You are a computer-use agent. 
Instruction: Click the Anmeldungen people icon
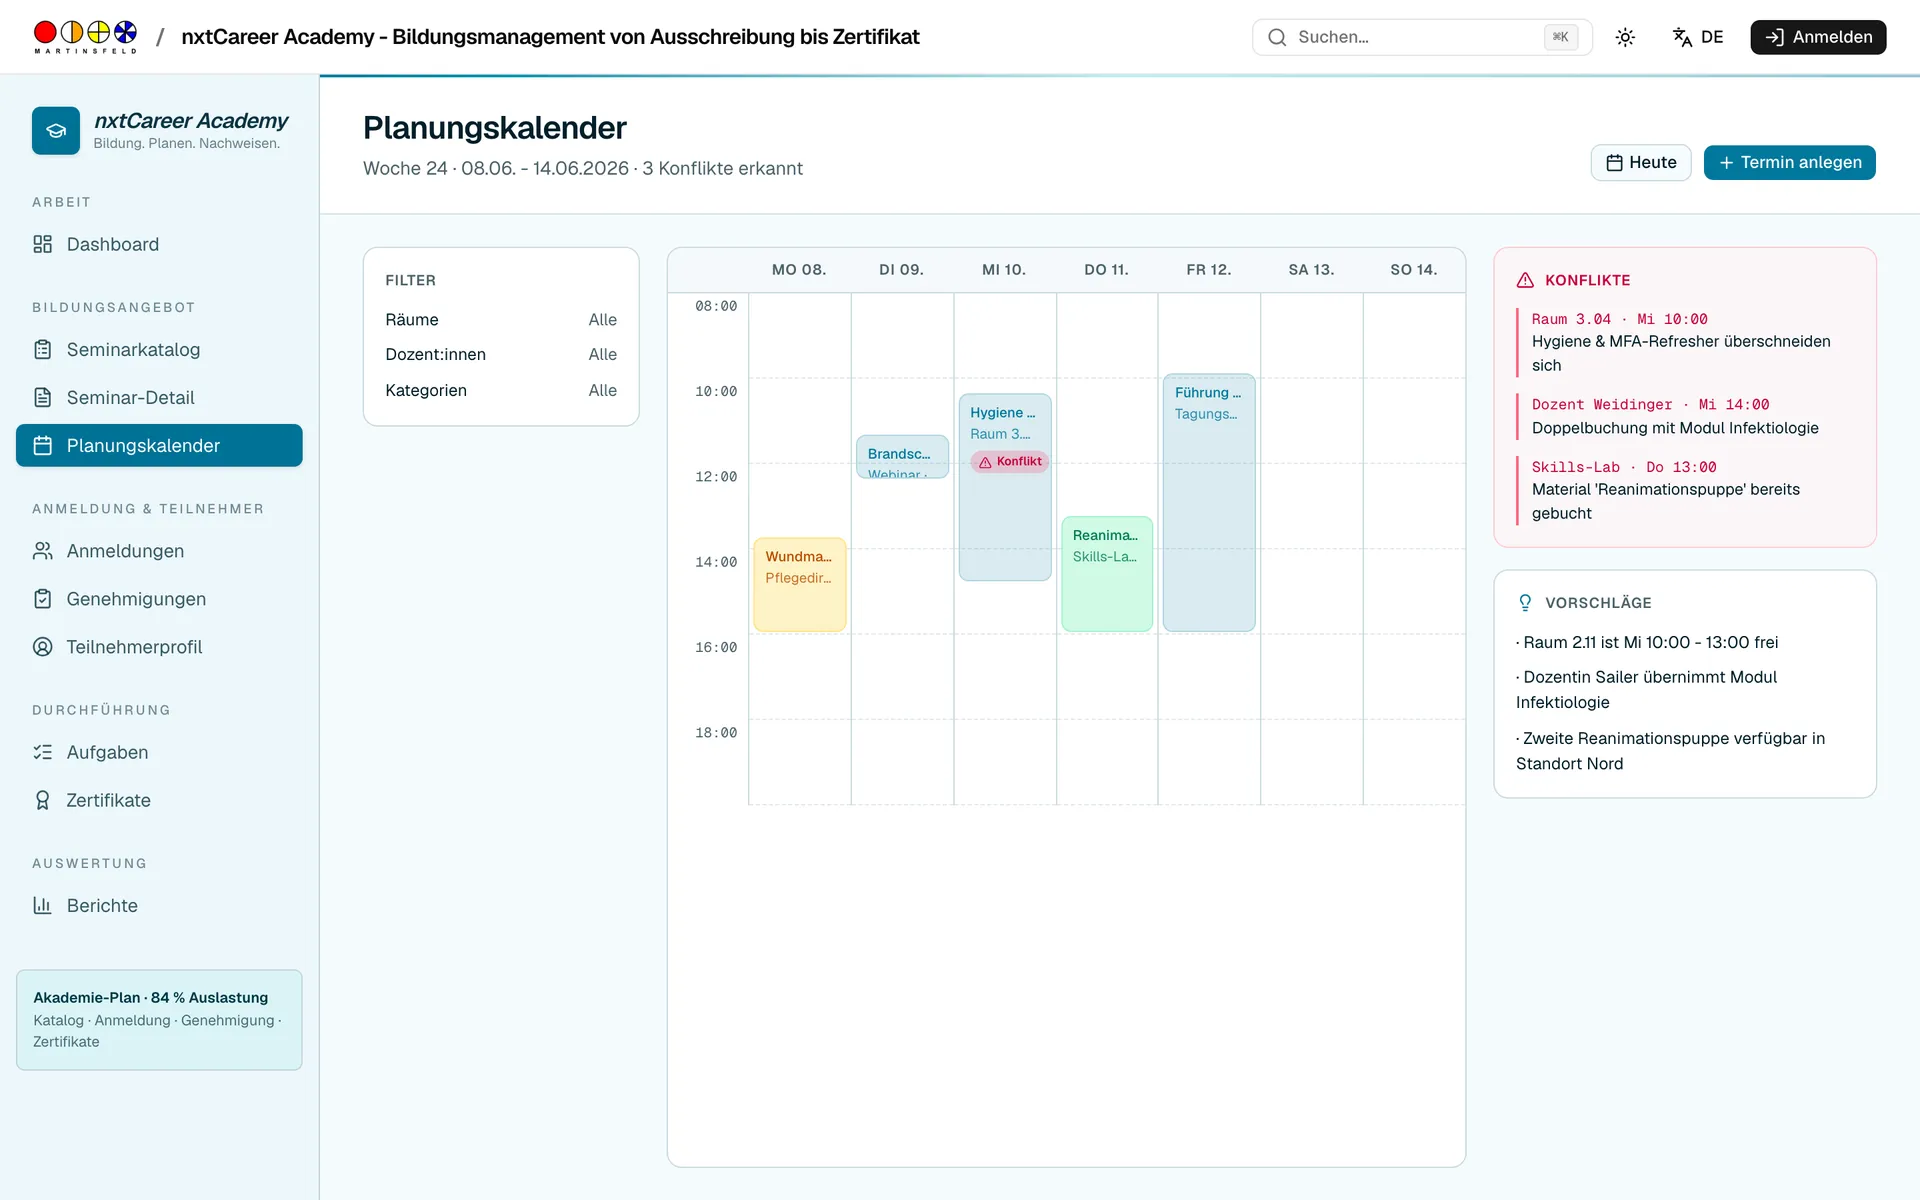coord(42,551)
